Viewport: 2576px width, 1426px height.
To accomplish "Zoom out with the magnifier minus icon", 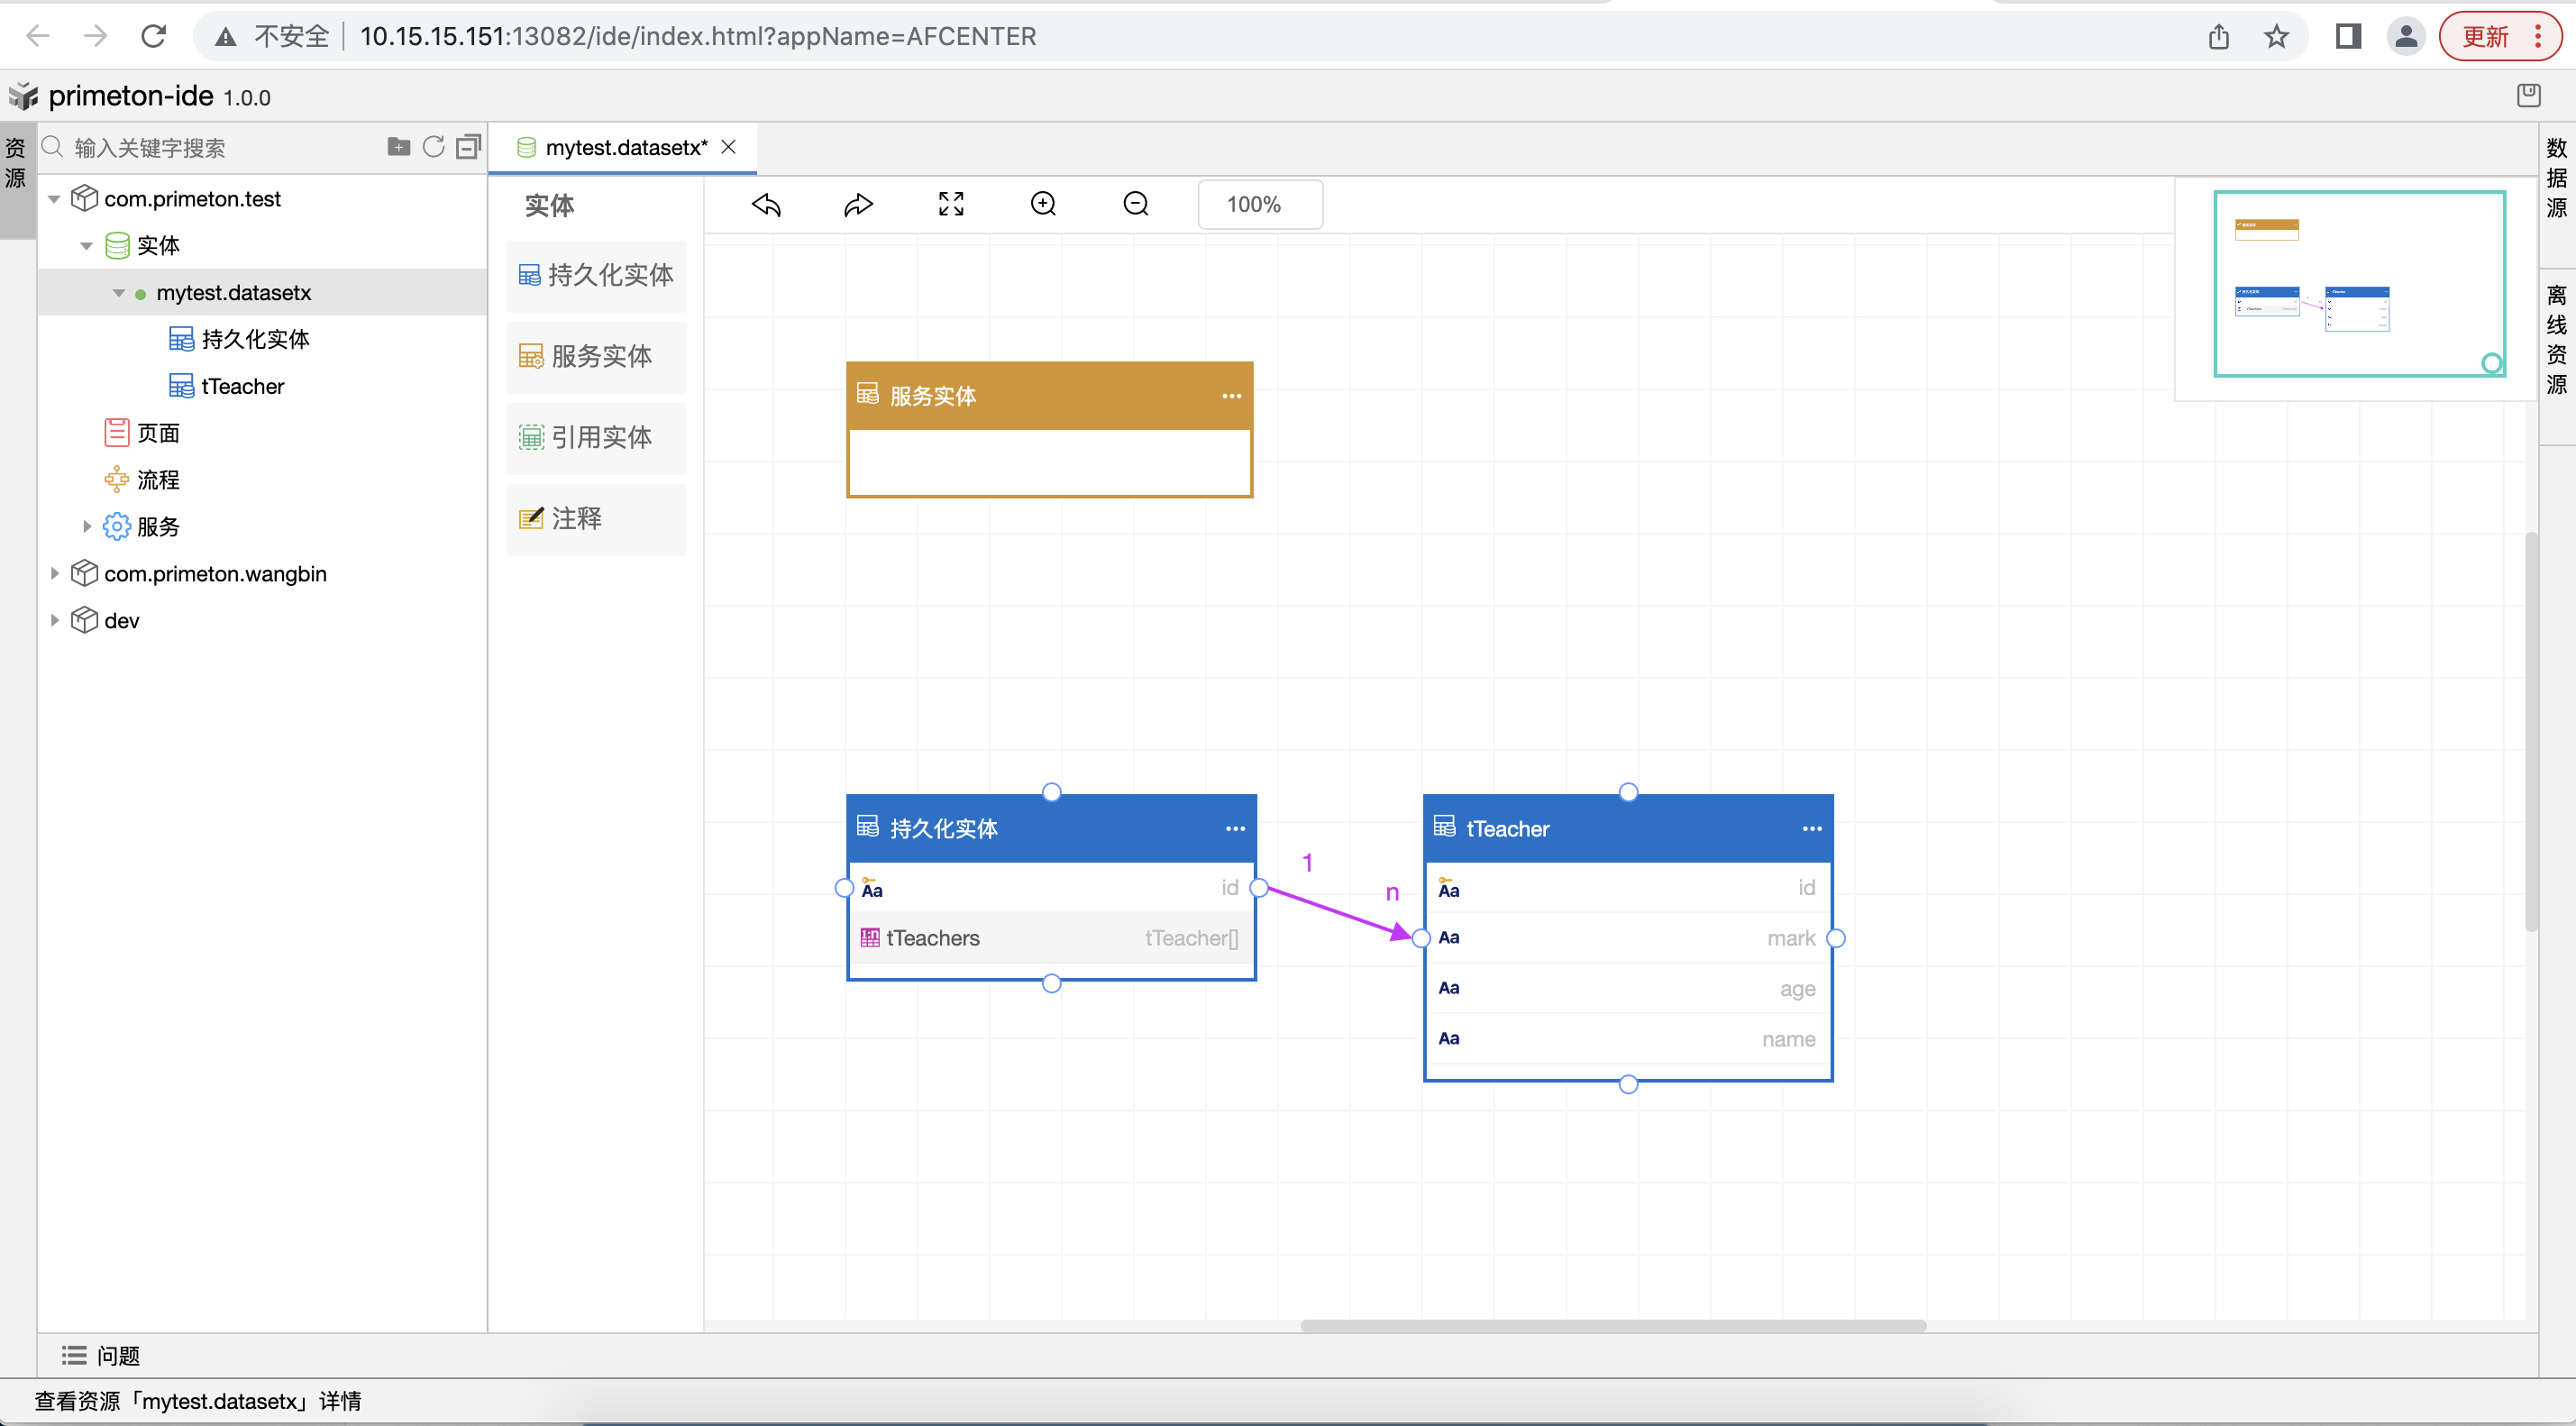I will click(x=1136, y=204).
